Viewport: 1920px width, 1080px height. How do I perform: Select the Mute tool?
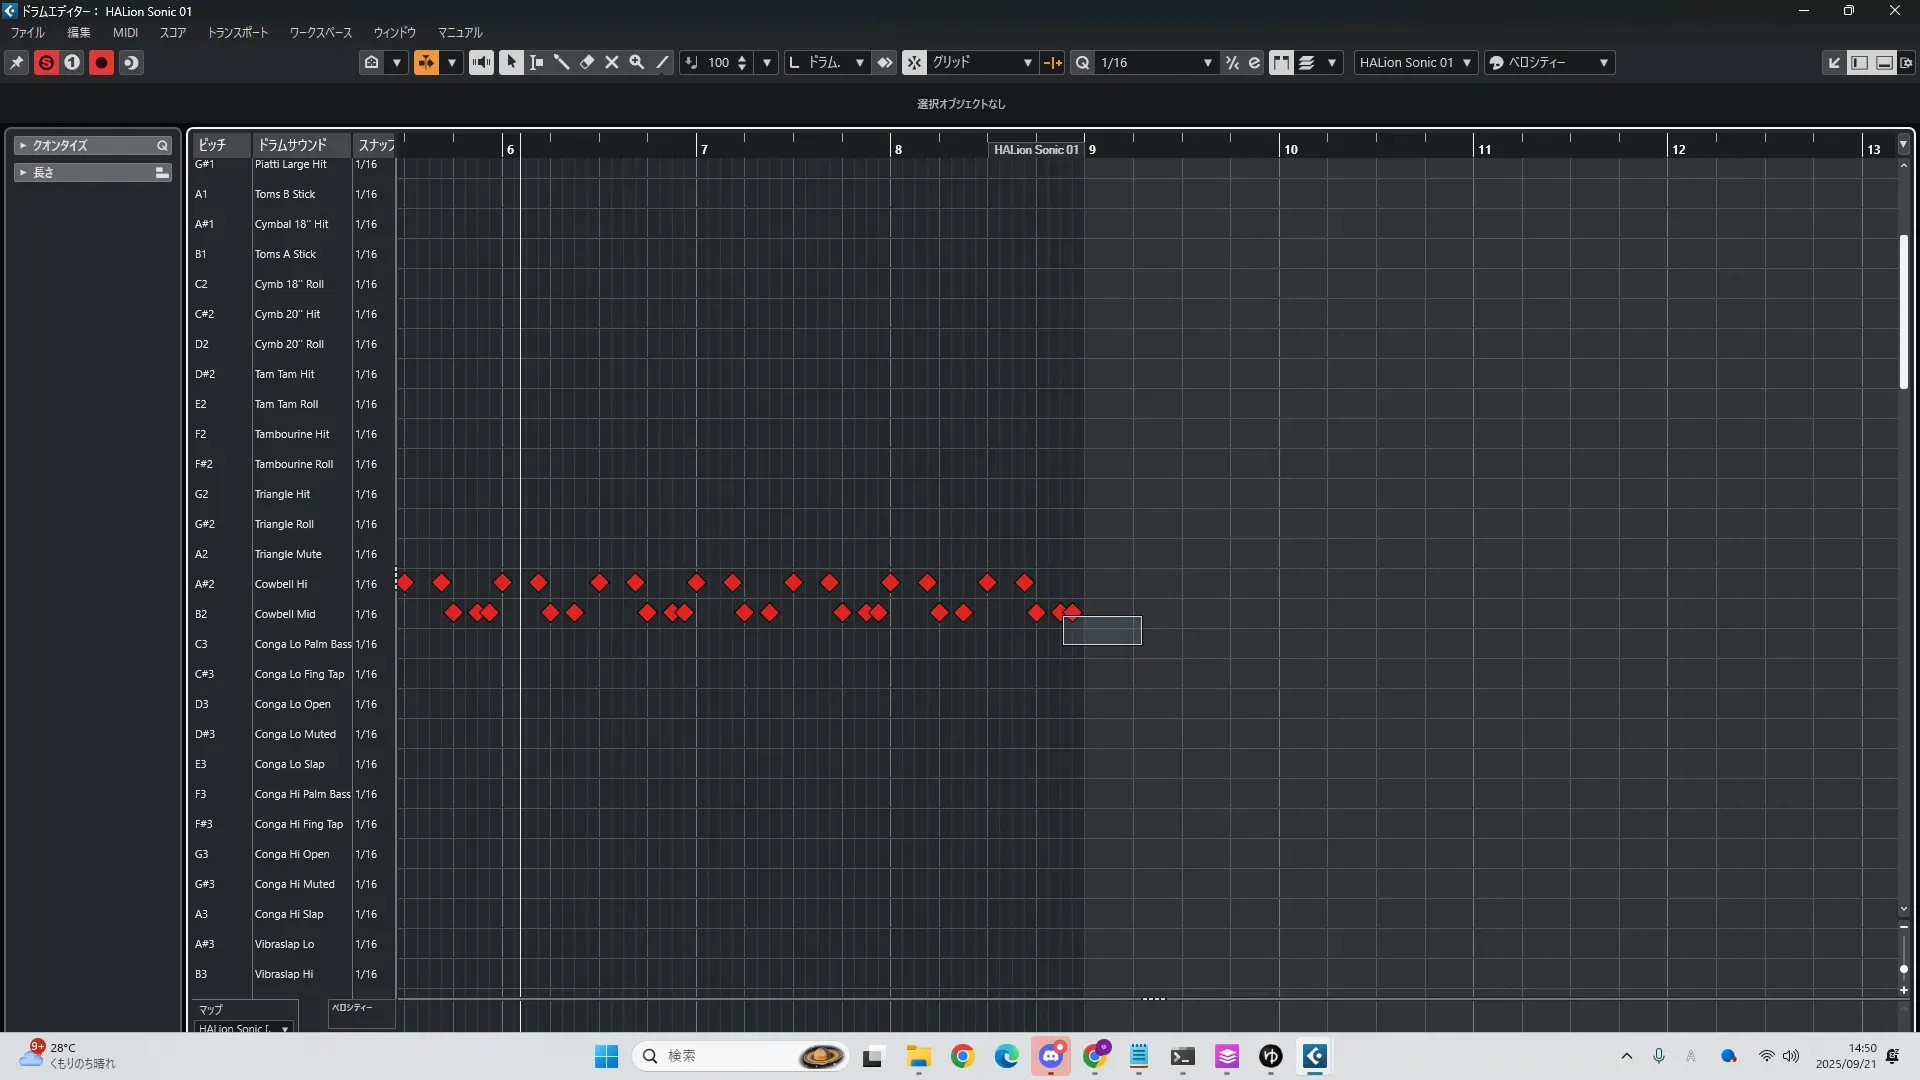612,62
